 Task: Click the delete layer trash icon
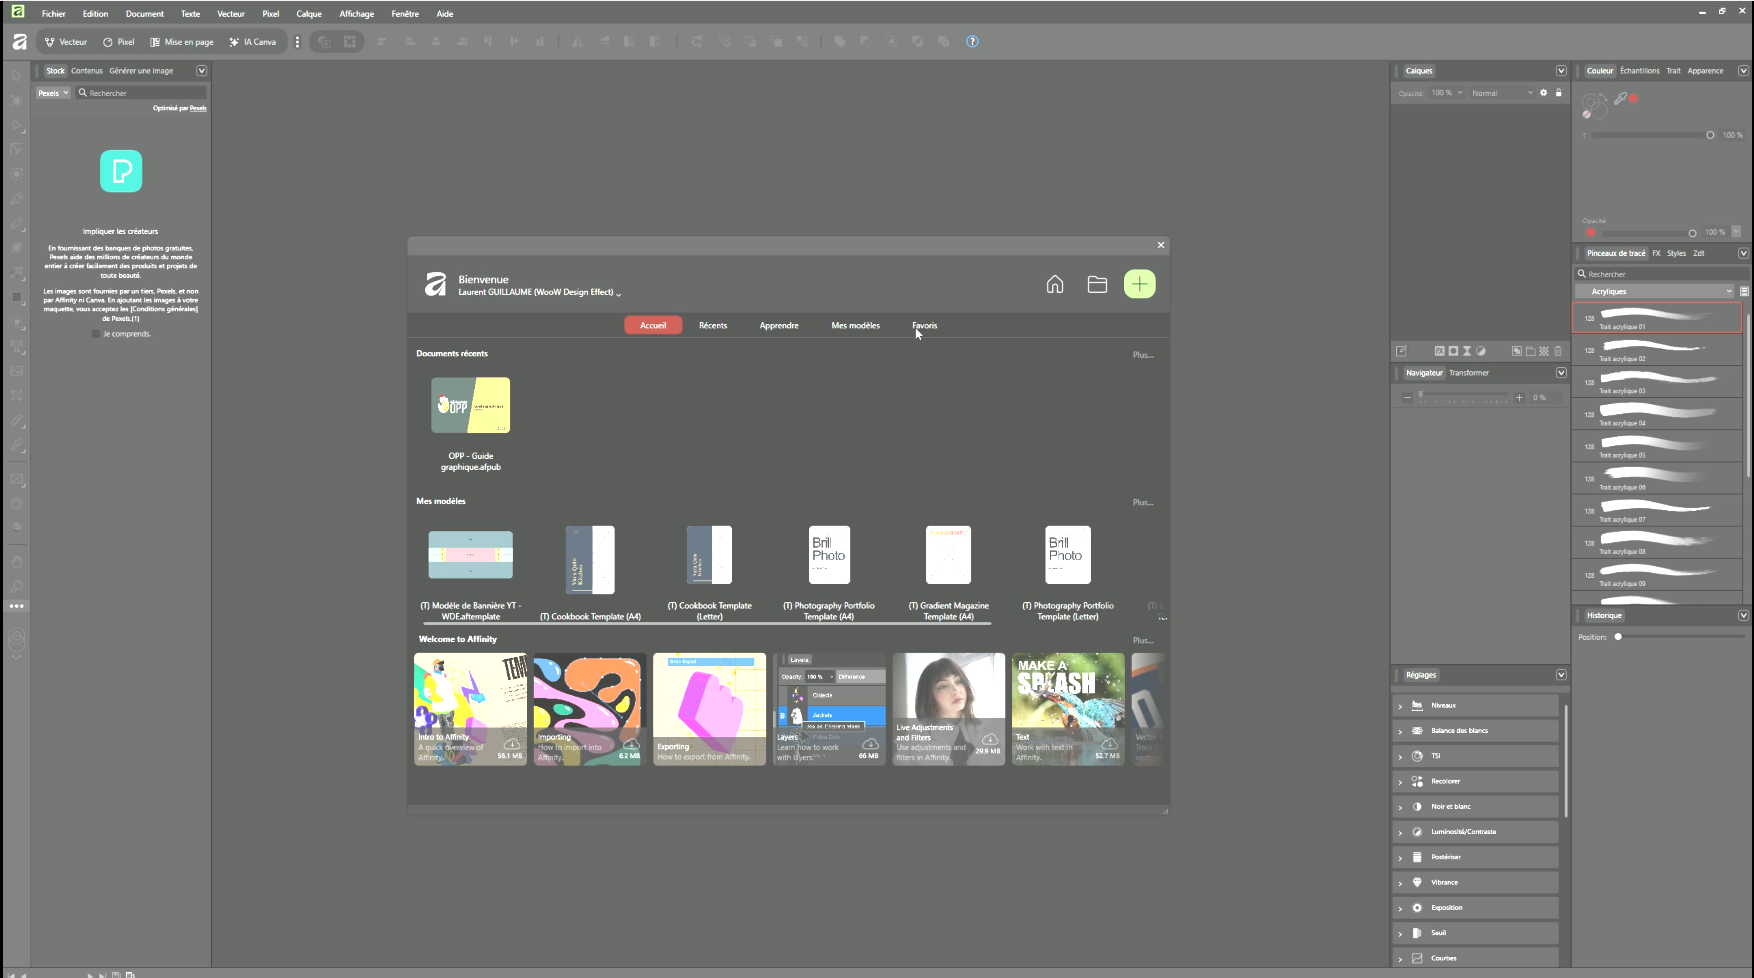1557,351
